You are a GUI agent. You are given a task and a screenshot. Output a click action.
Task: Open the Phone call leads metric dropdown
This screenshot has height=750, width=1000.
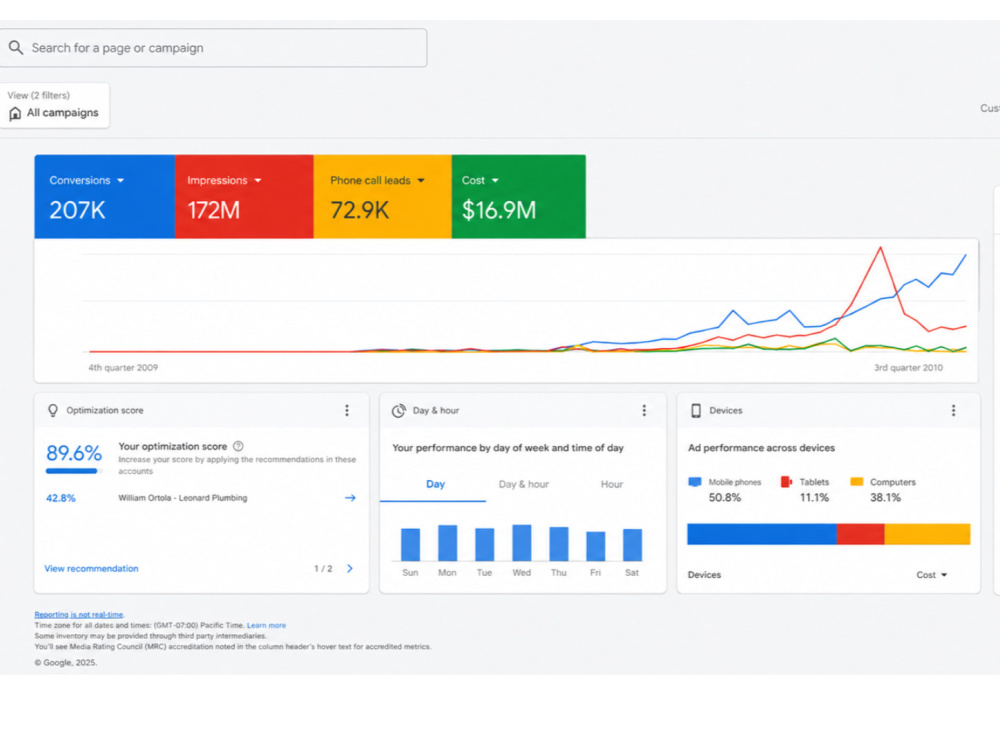[421, 180]
